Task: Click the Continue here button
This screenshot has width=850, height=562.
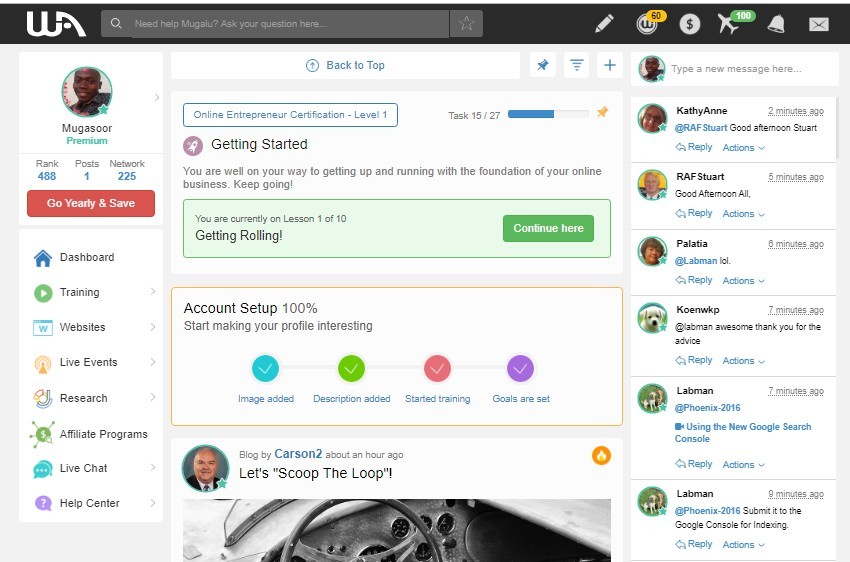Action: (x=548, y=228)
